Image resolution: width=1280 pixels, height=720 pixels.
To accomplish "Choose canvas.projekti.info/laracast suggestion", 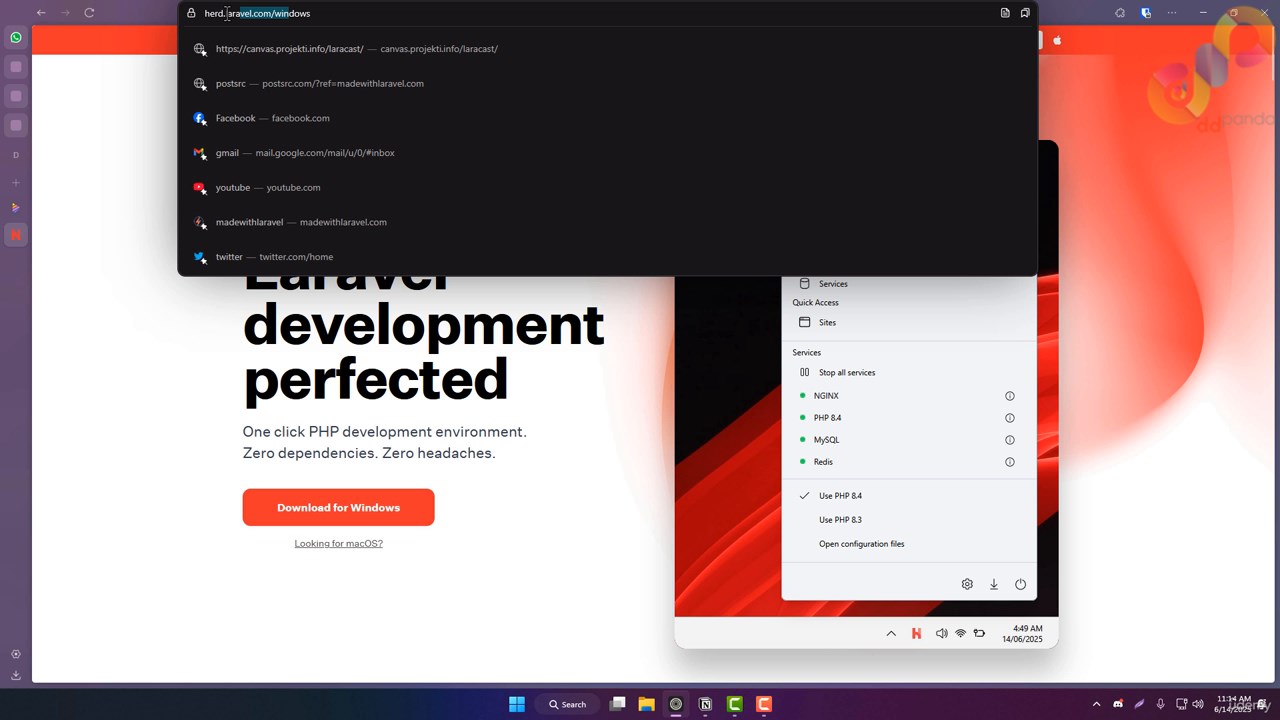I will pyautogui.click(x=607, y=49).
